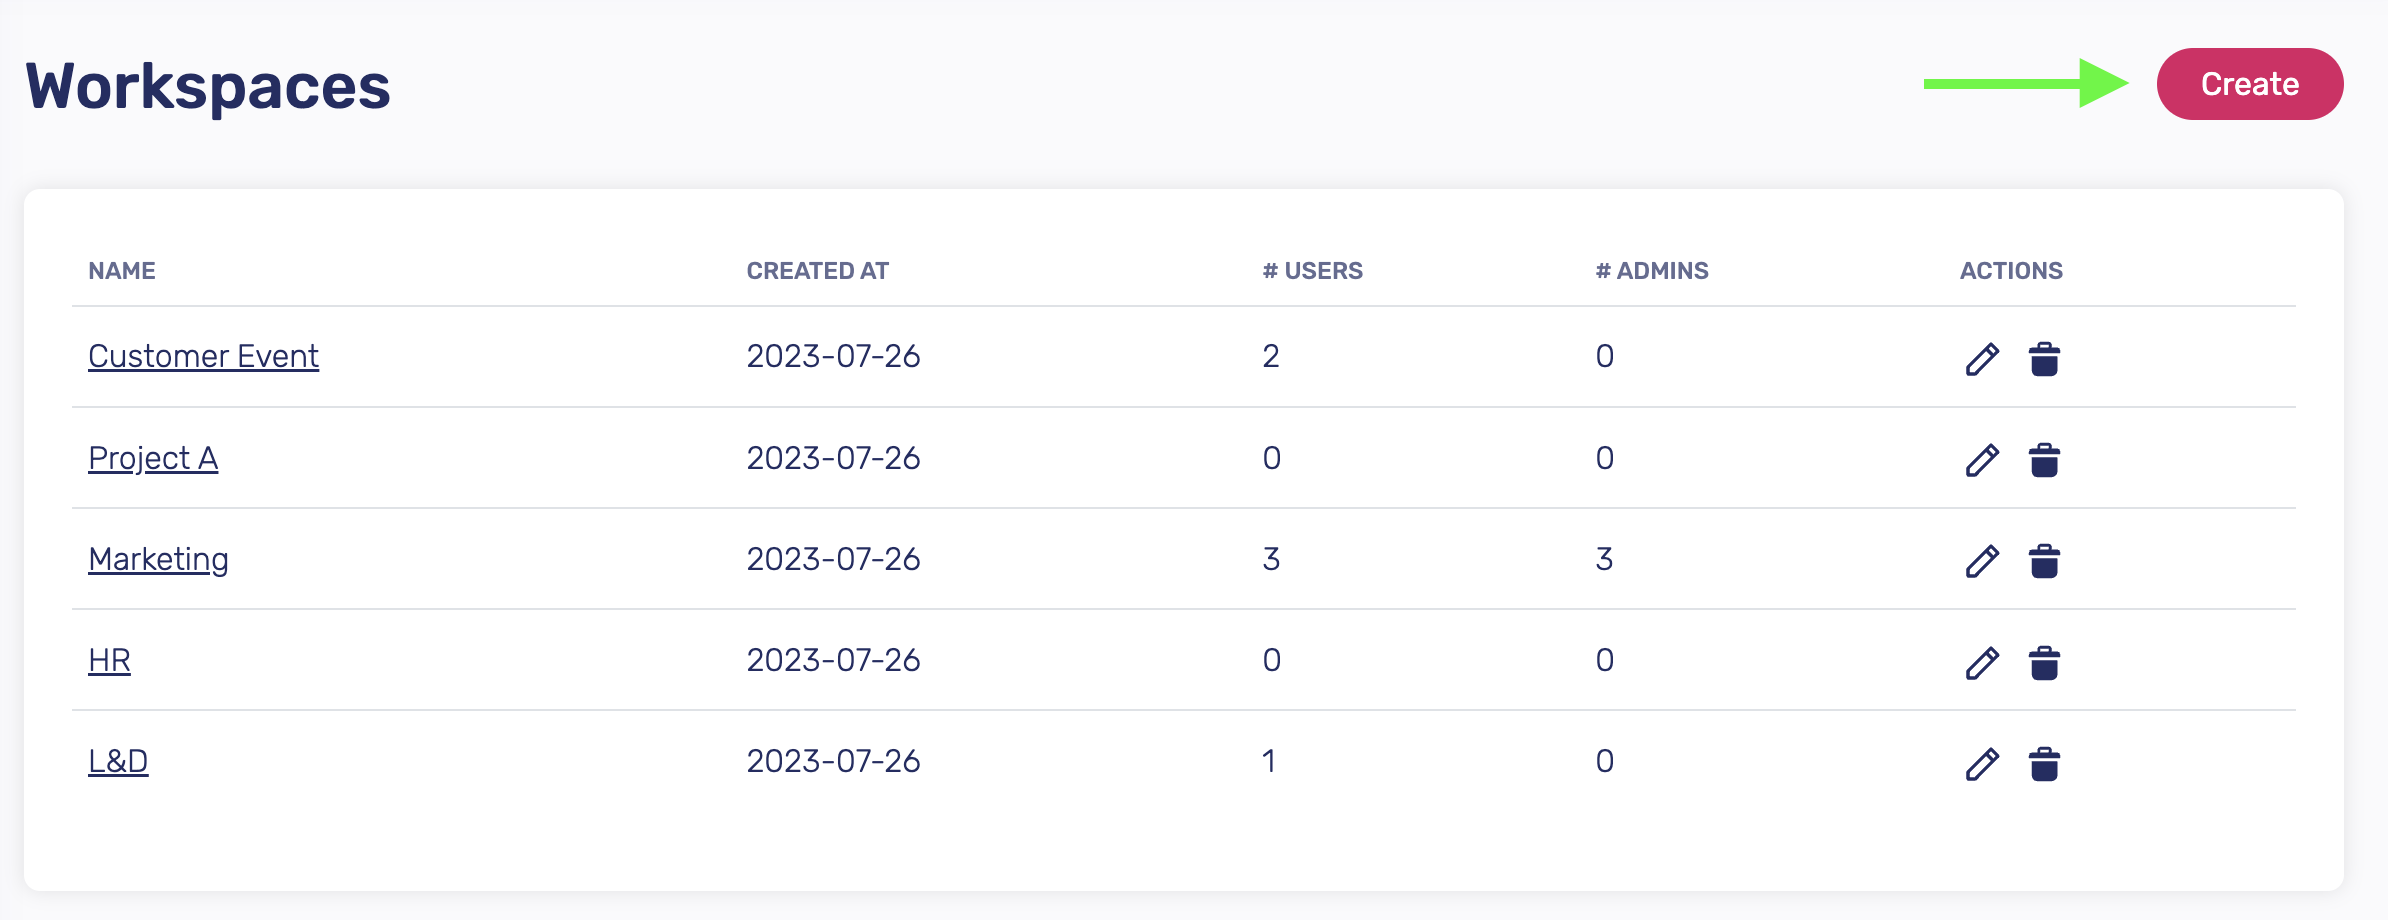
Task: Edit the Customer Event workspace pencil icon
Action: click(1982, 359)
